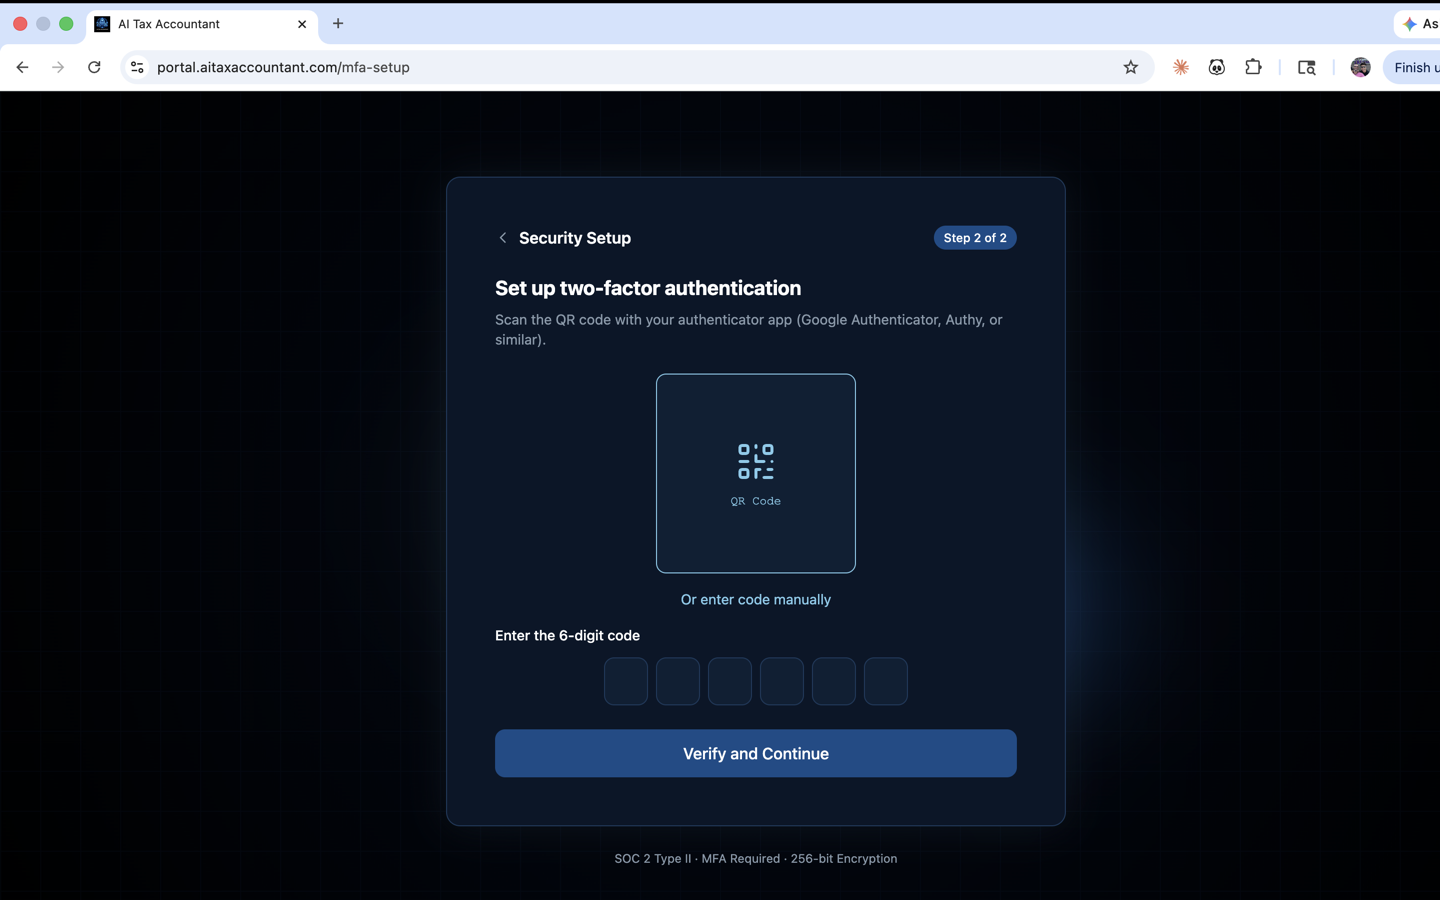The height and width of the screenshot is (900, 1440).
Task: Open the orange starburst extension
Action: point(1181,67)
